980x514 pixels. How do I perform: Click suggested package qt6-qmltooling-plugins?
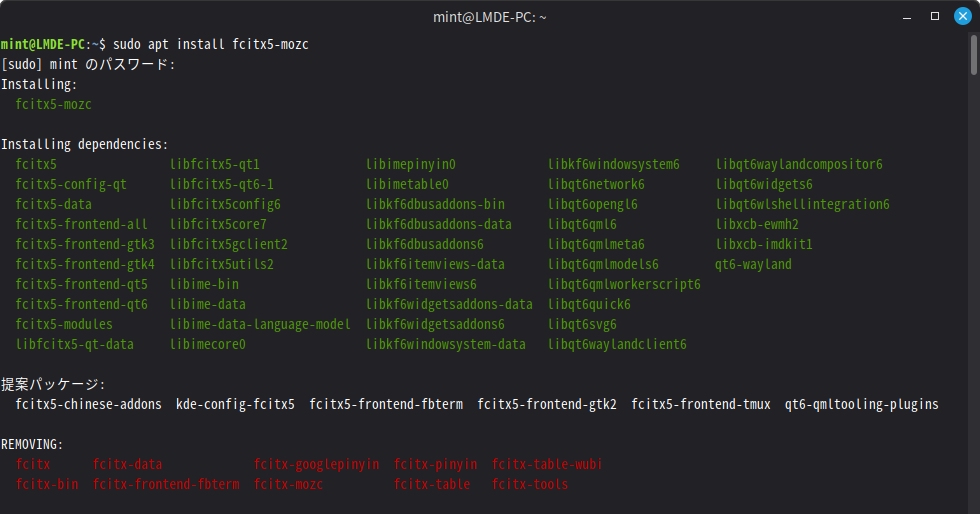coord(861,404)
